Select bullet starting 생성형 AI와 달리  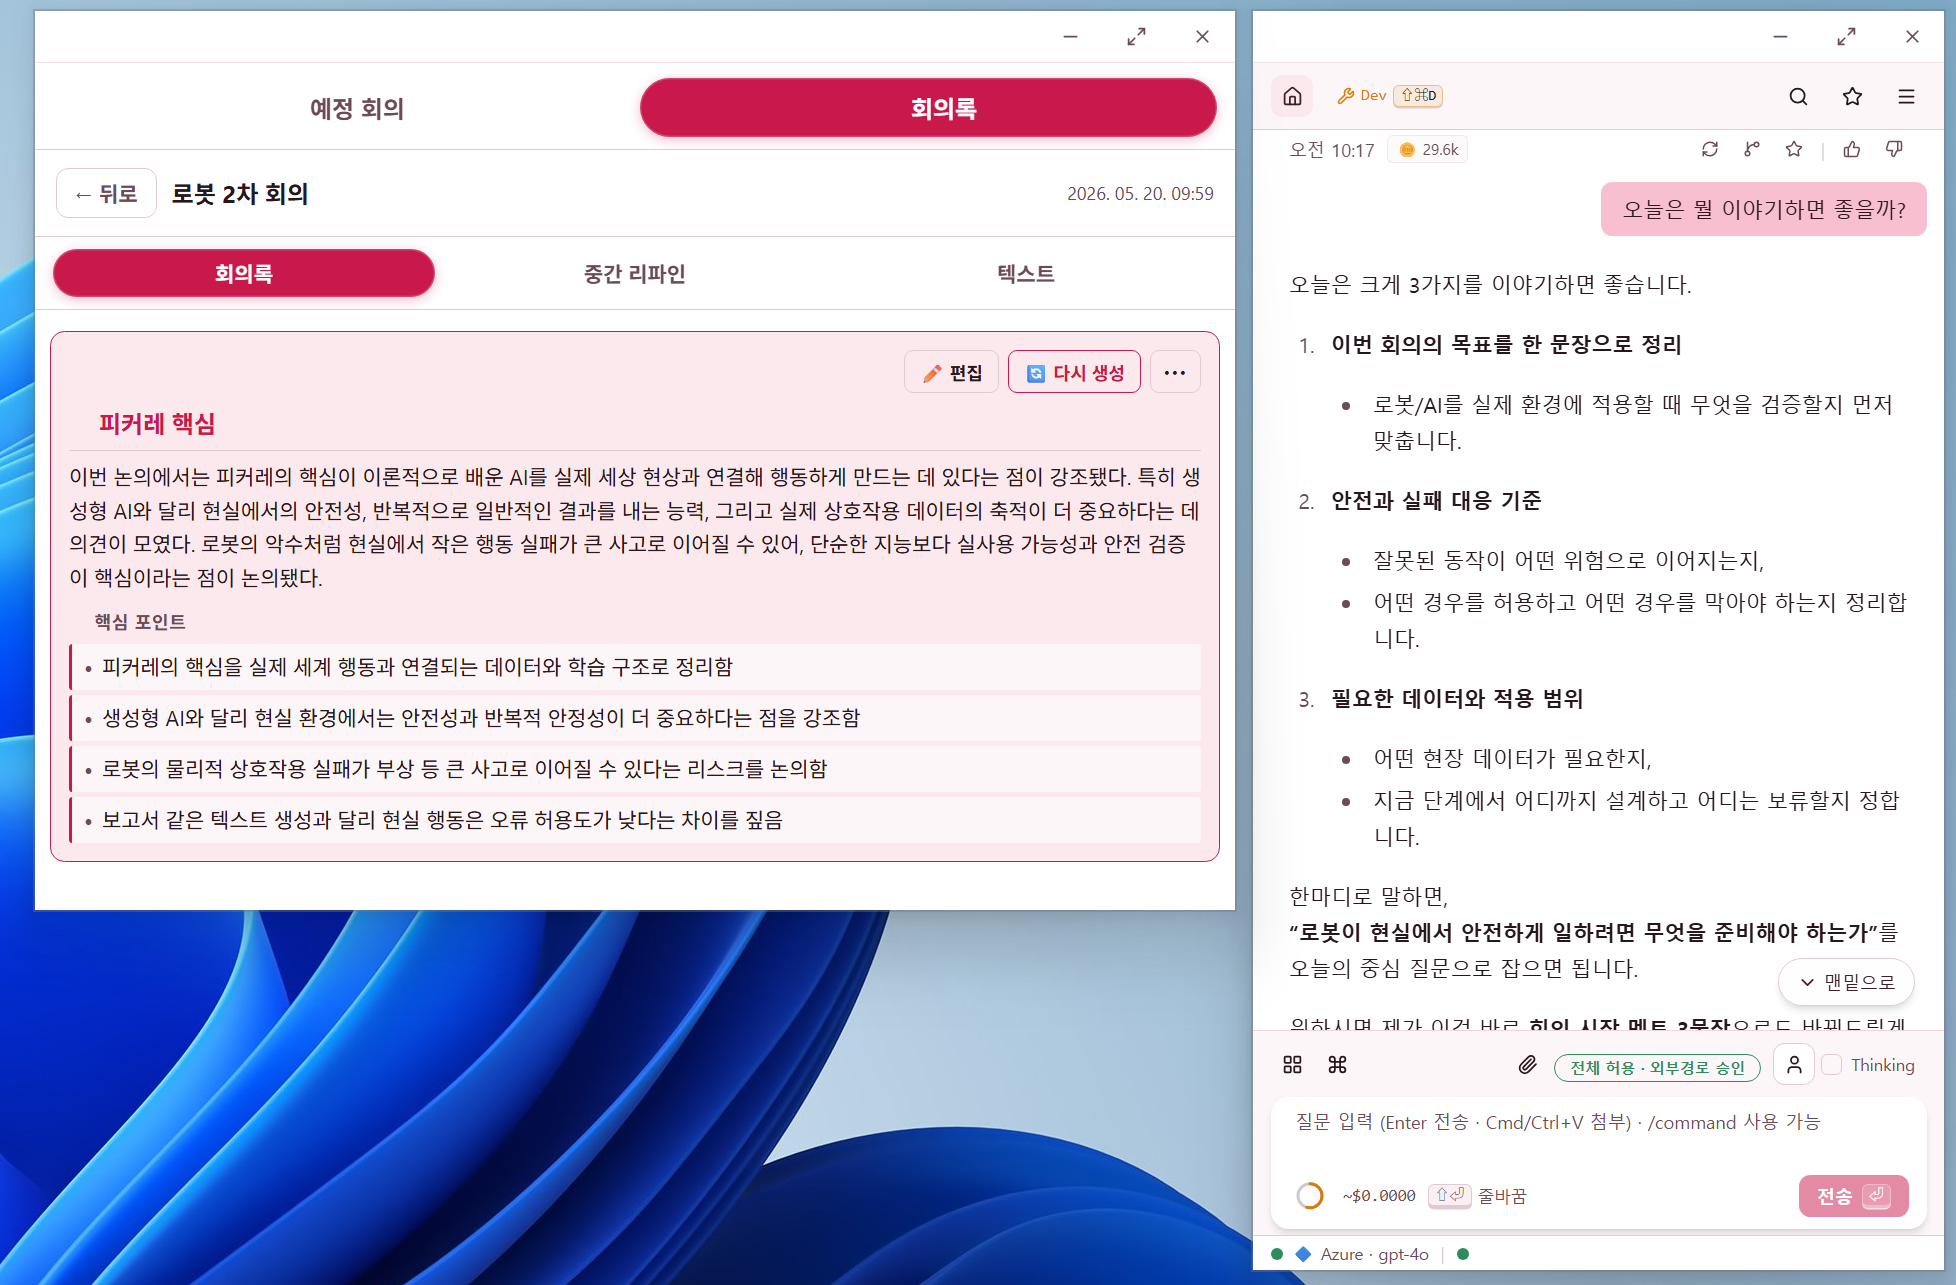[x=637, y=718]
